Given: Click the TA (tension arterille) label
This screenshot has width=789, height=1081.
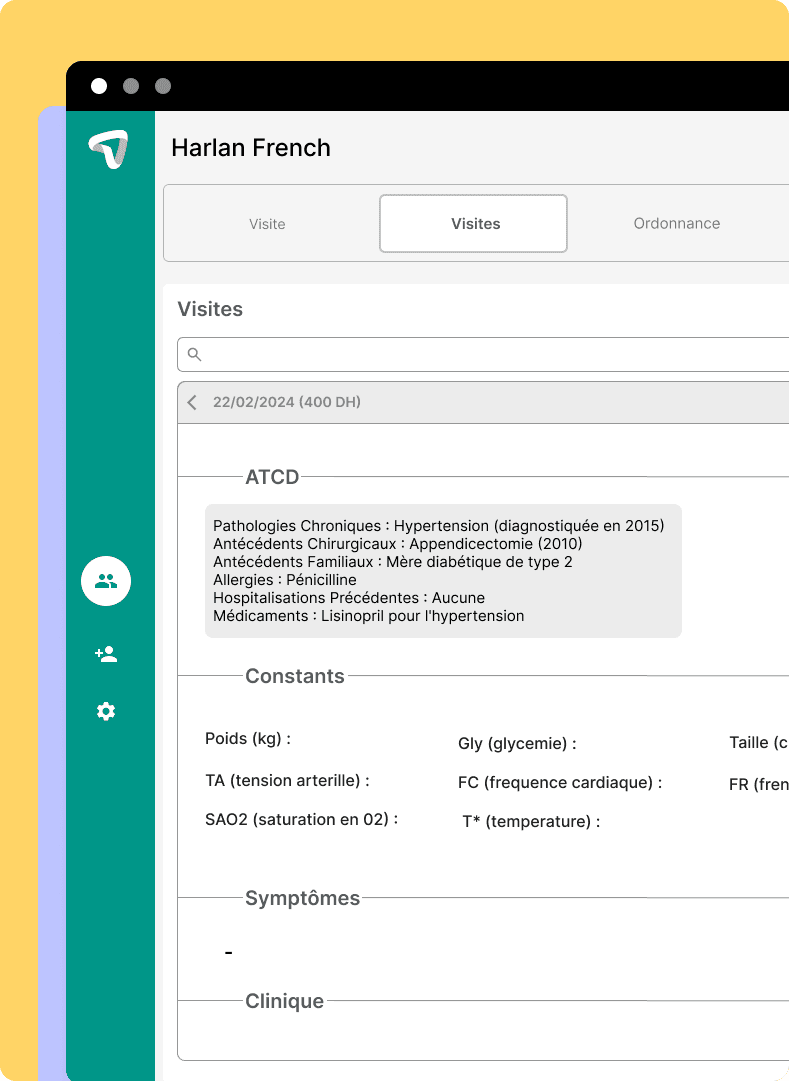Looking at the screenshot, I should pos(287,780).
